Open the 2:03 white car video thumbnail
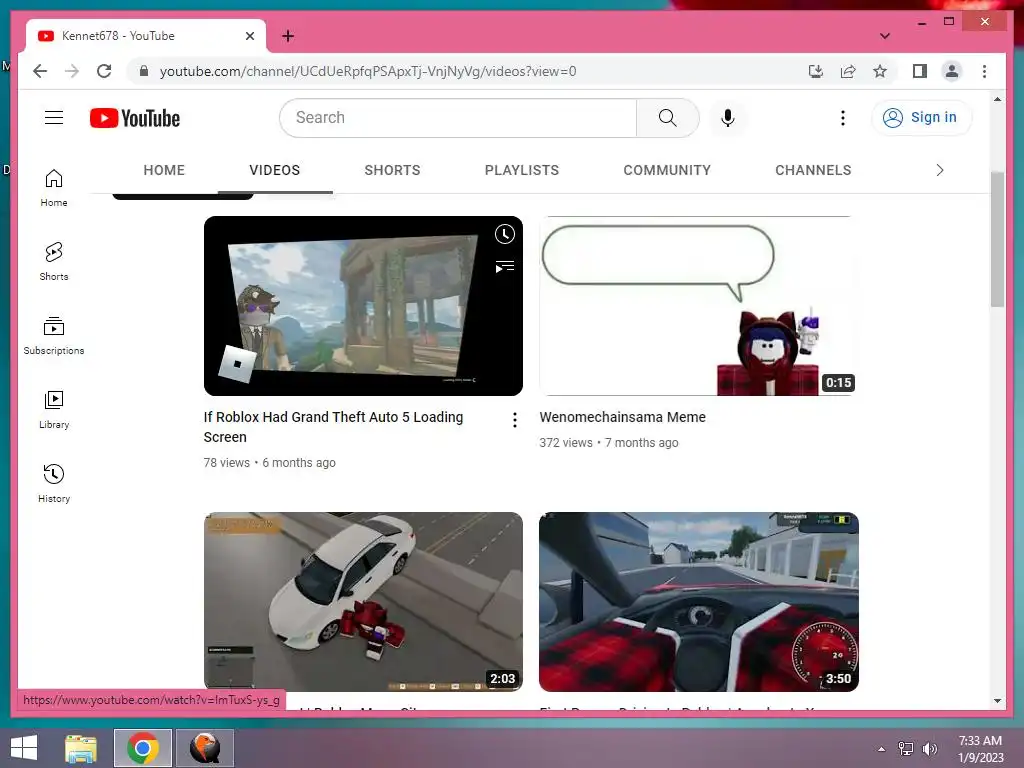The width and height of the screenshot is (1024, 768). point(363,601)
